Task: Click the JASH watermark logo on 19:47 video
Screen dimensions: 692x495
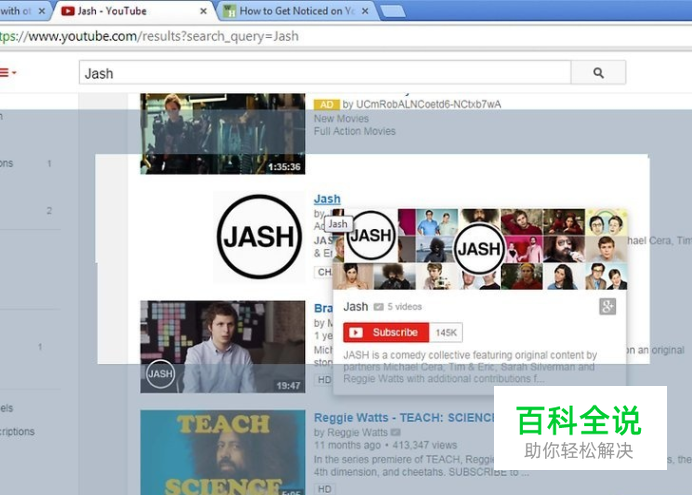Action: 160,374
